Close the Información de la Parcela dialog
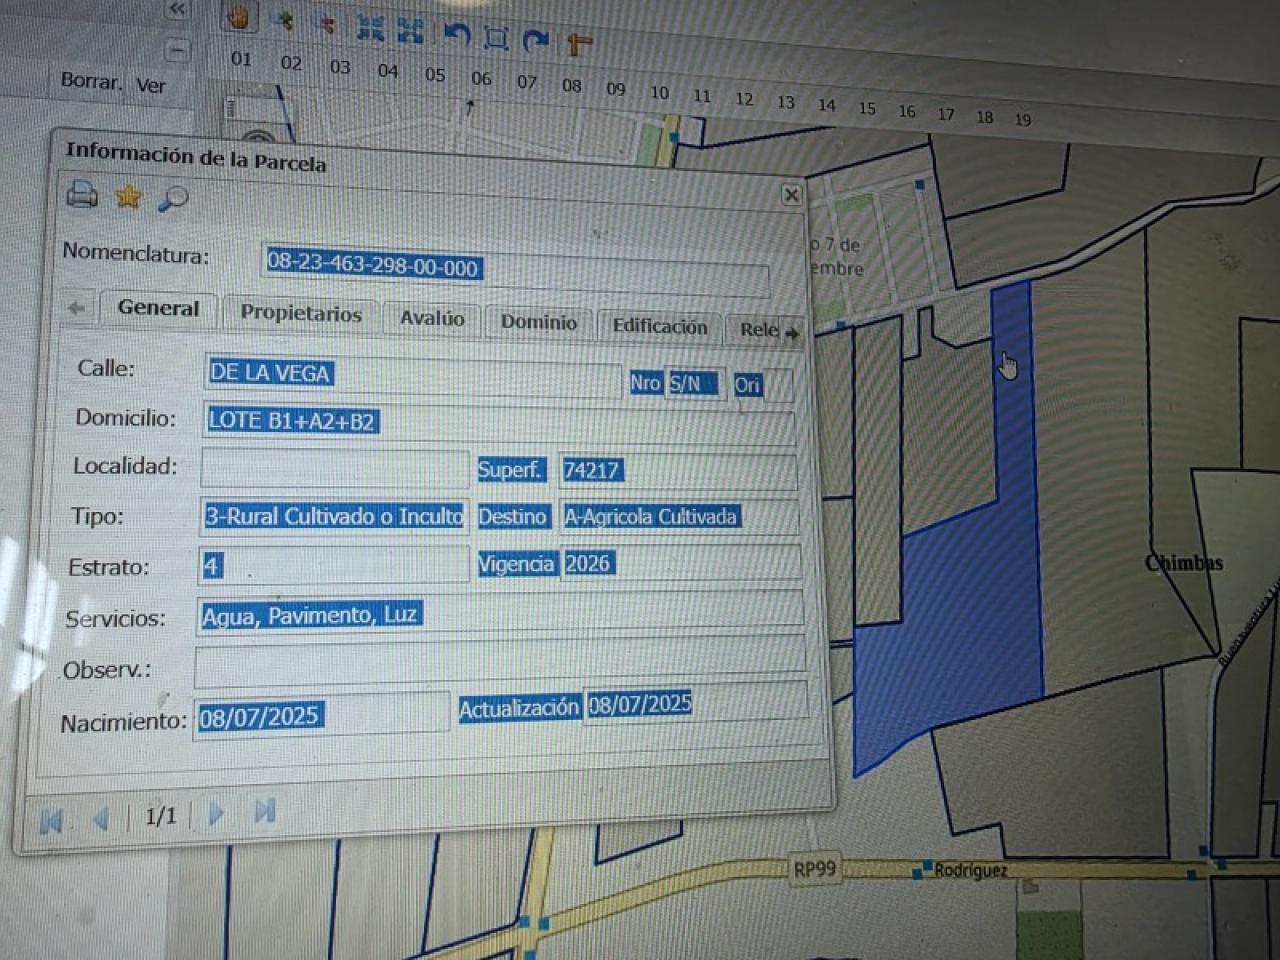The width and height of the screenshot is (1280, 960). (791, 195)
